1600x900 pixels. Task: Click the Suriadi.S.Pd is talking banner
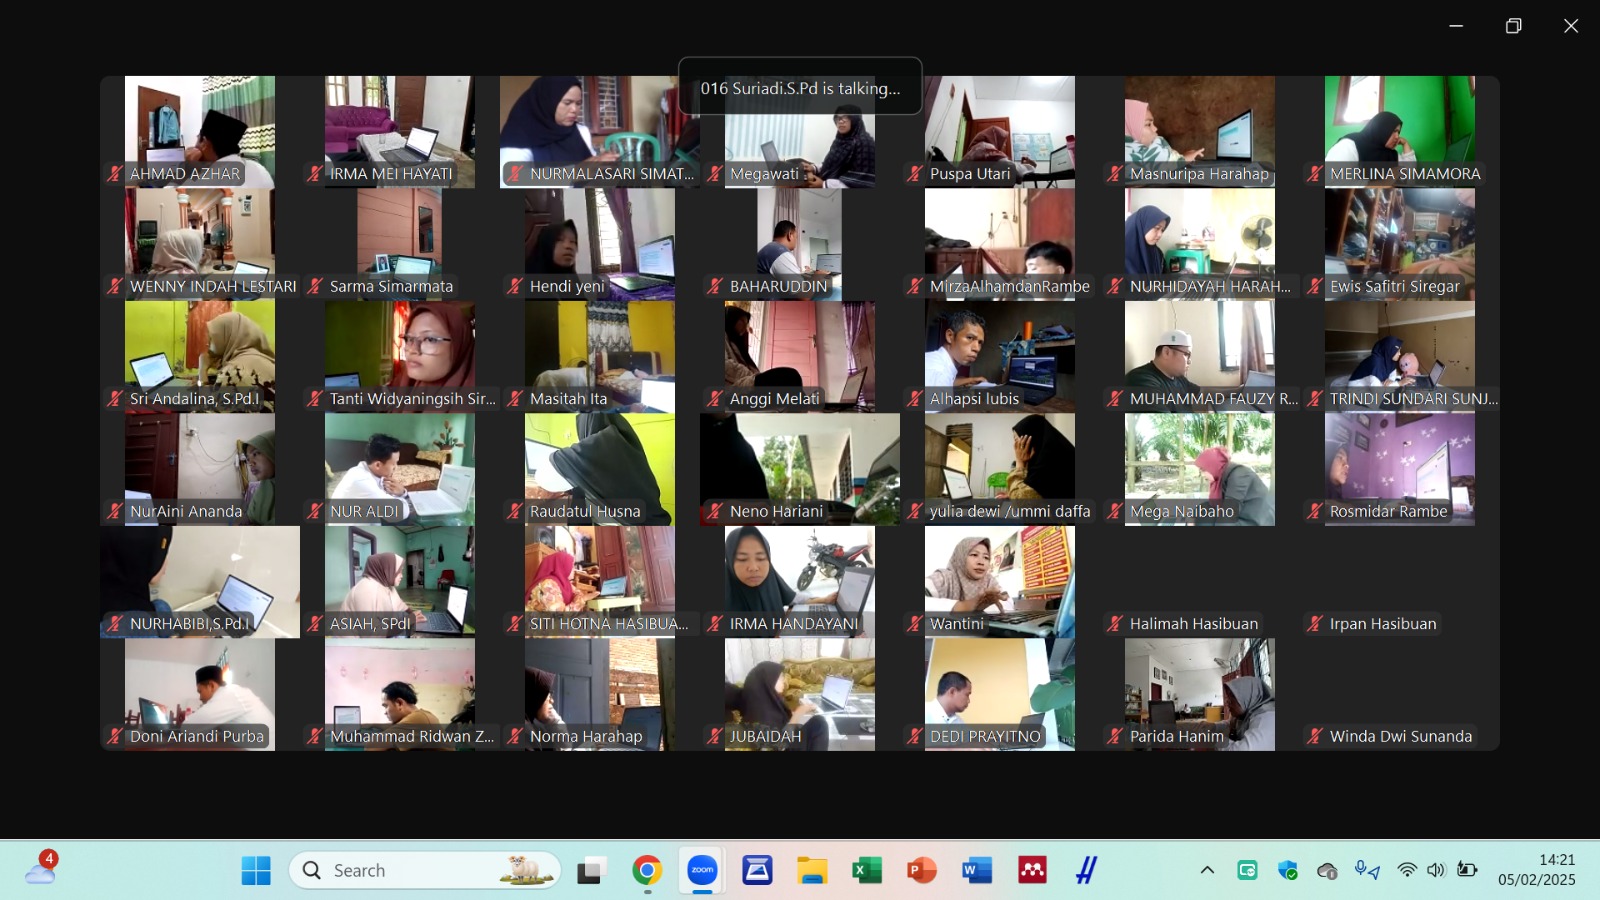pos(800,88)
